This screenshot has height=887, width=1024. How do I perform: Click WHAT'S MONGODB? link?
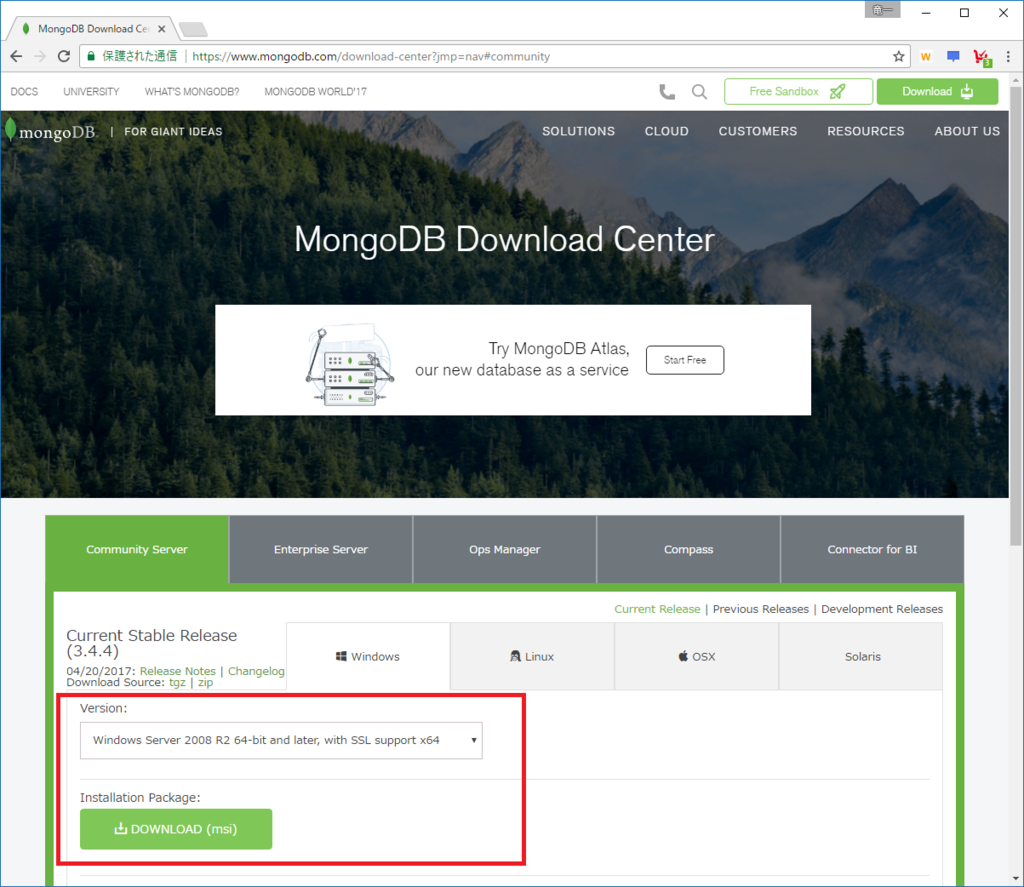(191, 91)
